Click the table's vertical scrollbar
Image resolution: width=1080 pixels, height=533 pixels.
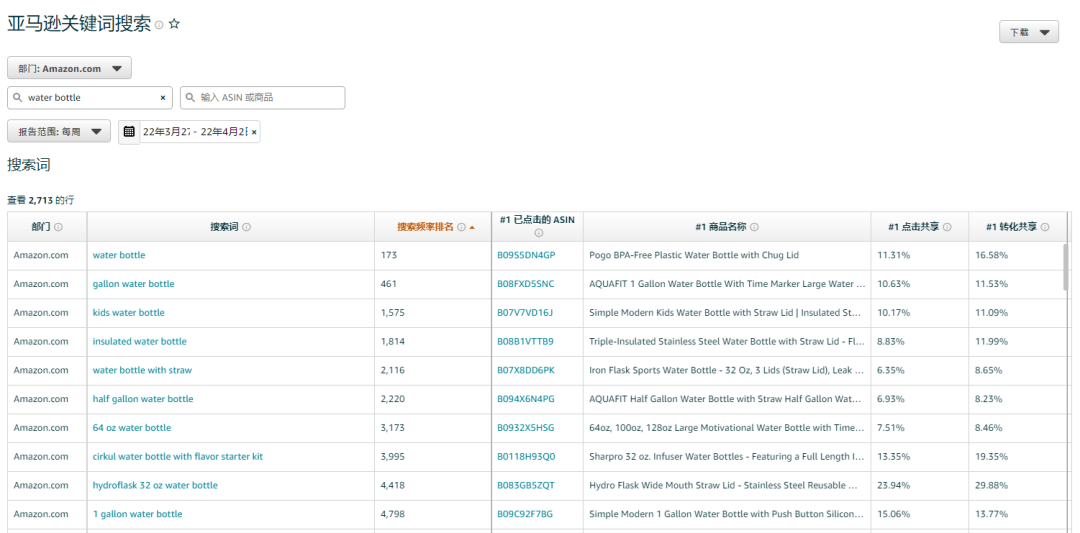pyautogui.click(x=1067, y=267)
